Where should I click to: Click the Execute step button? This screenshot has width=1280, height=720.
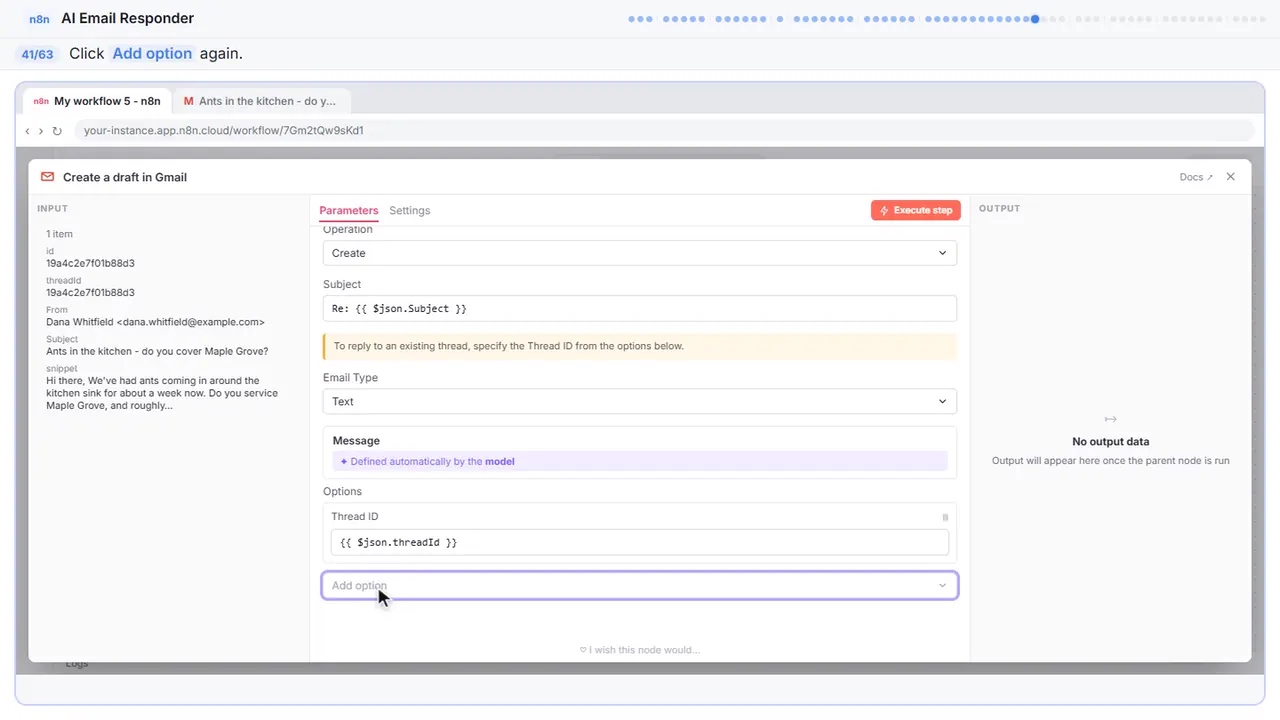coord(916,210)
